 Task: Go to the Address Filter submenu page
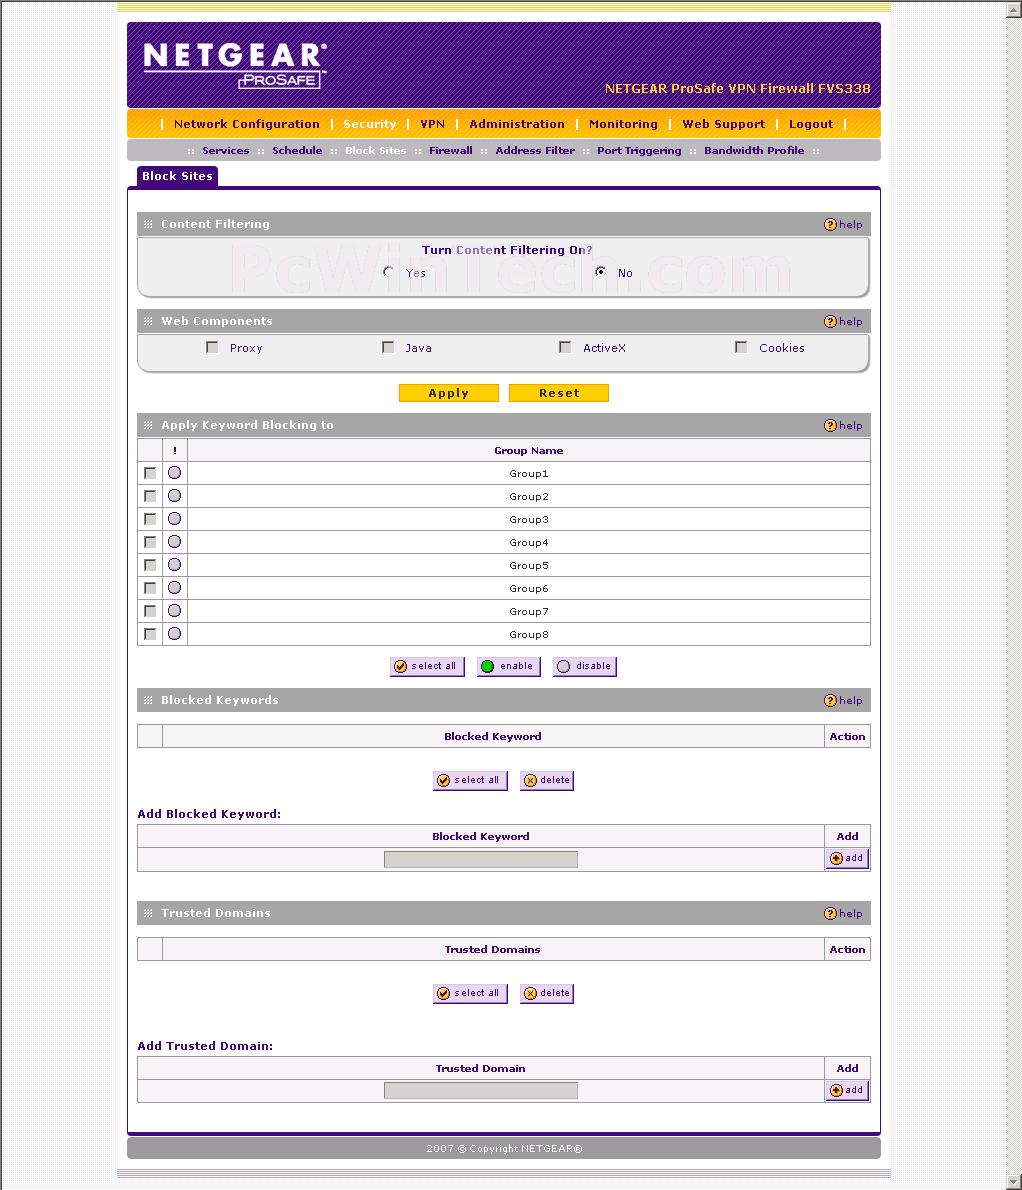pos(535,151)
